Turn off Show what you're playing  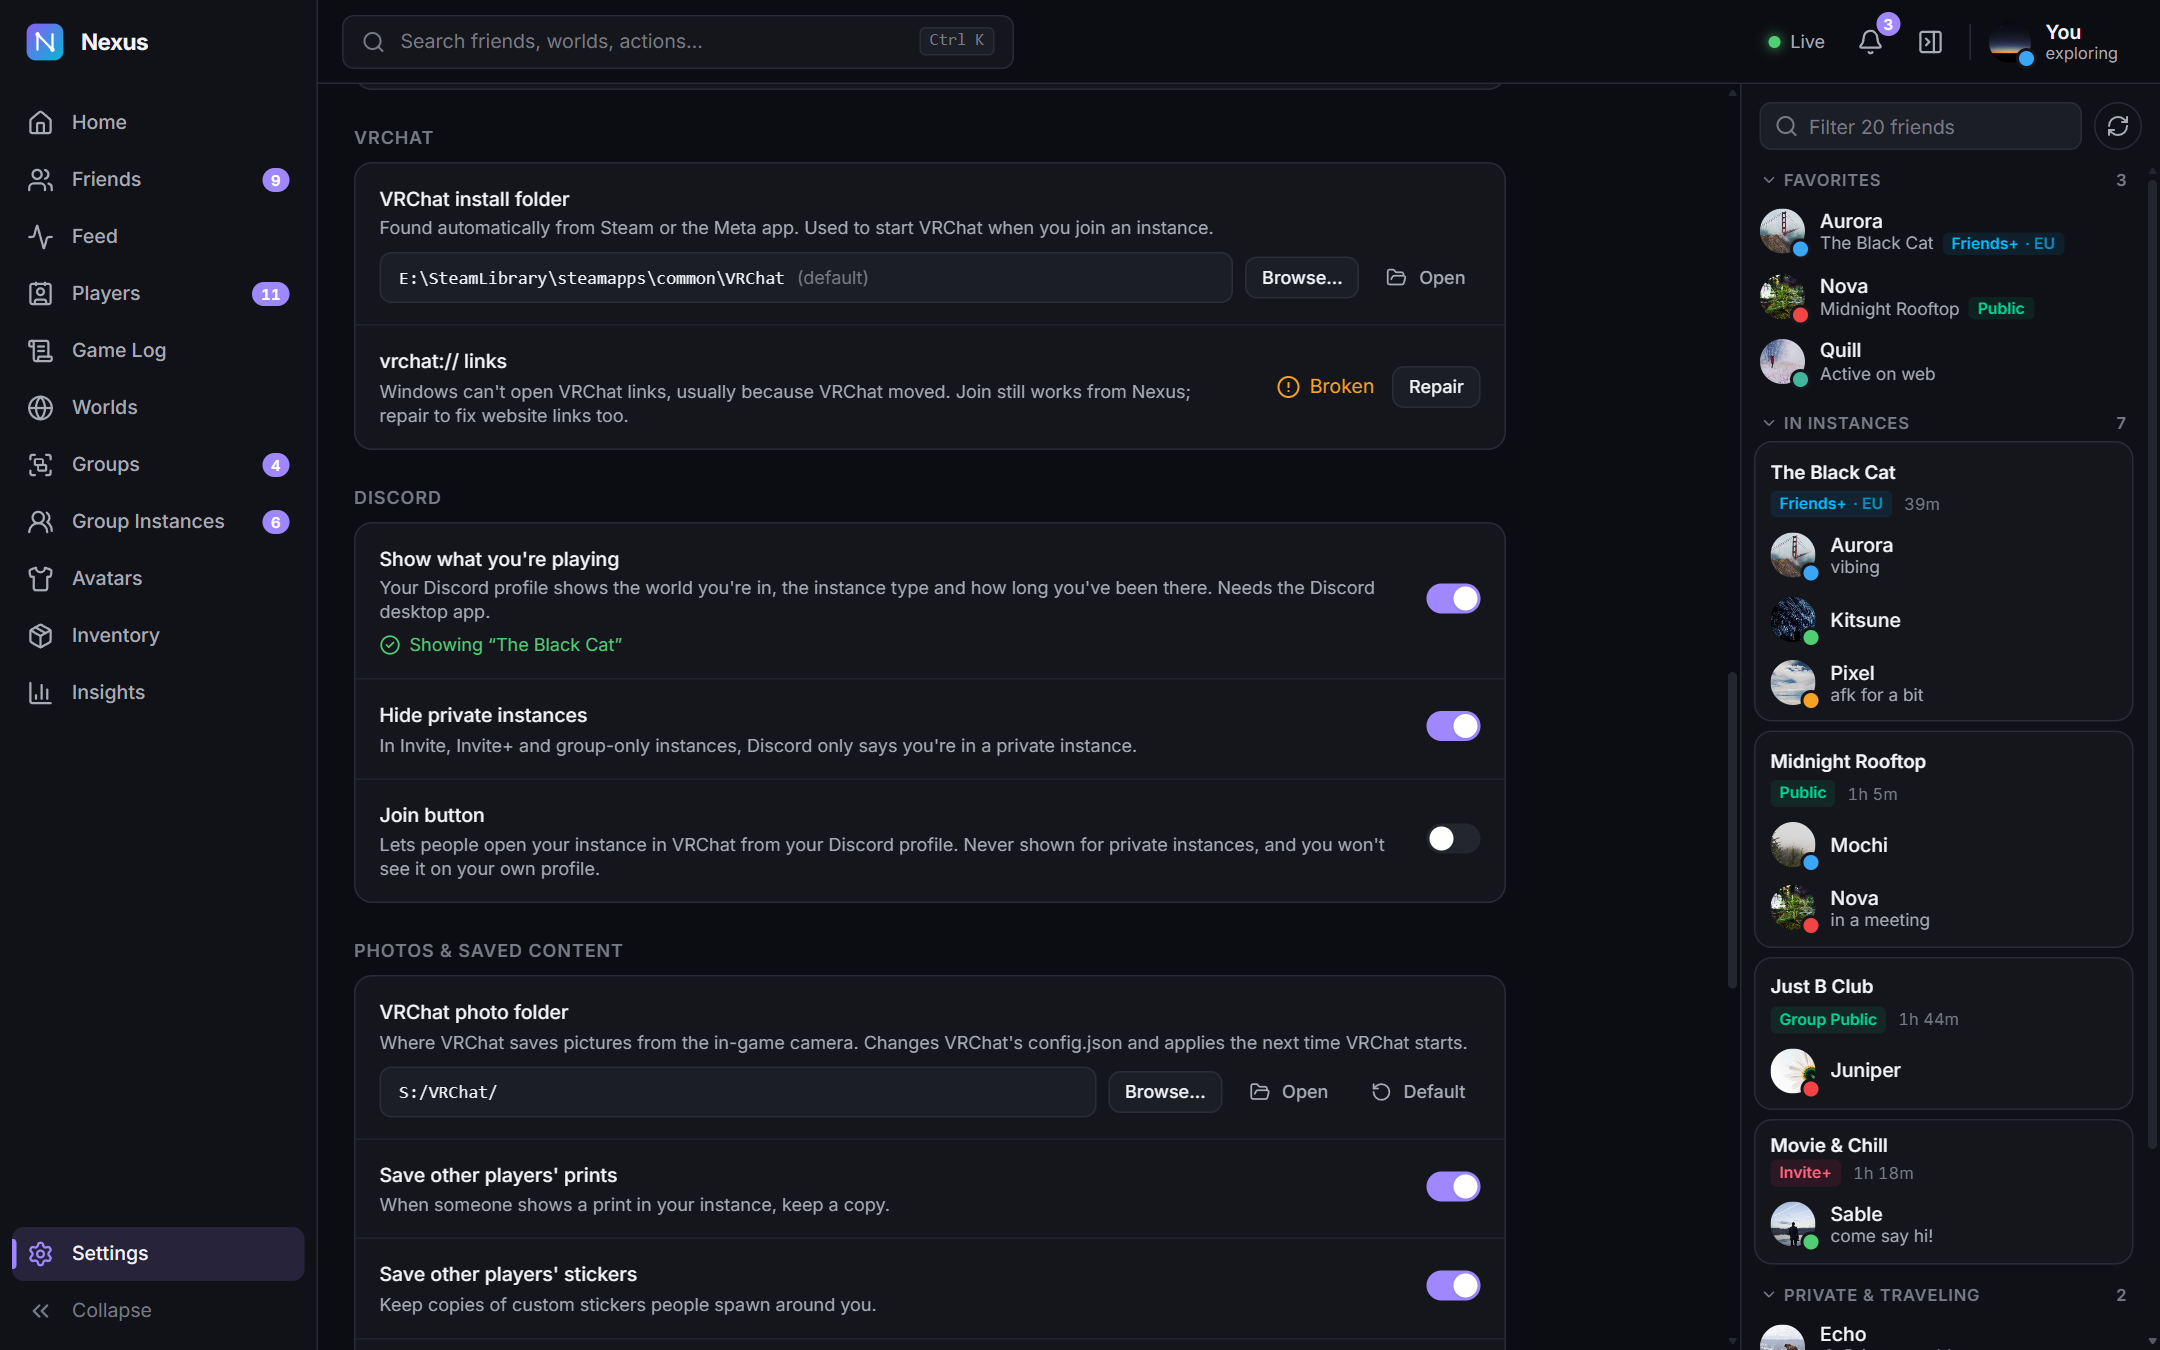coord(1453,598)
